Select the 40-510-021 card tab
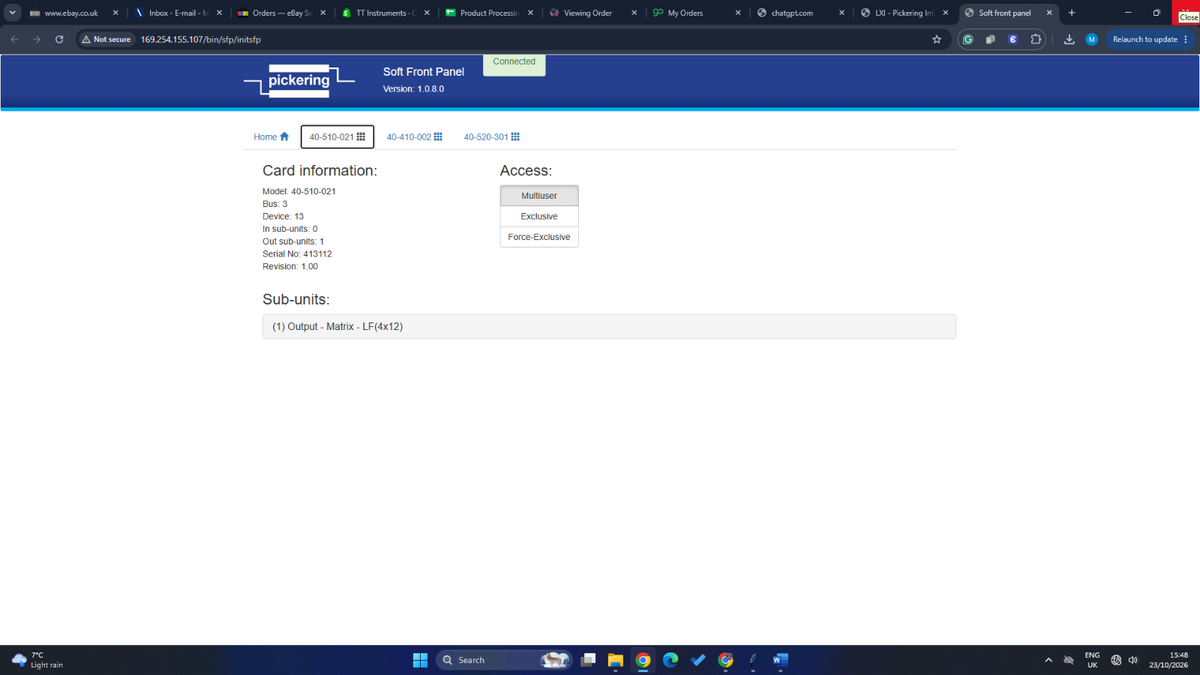Image resolution: width=1200 pixels, height=675 pixels. coord(337,137)
